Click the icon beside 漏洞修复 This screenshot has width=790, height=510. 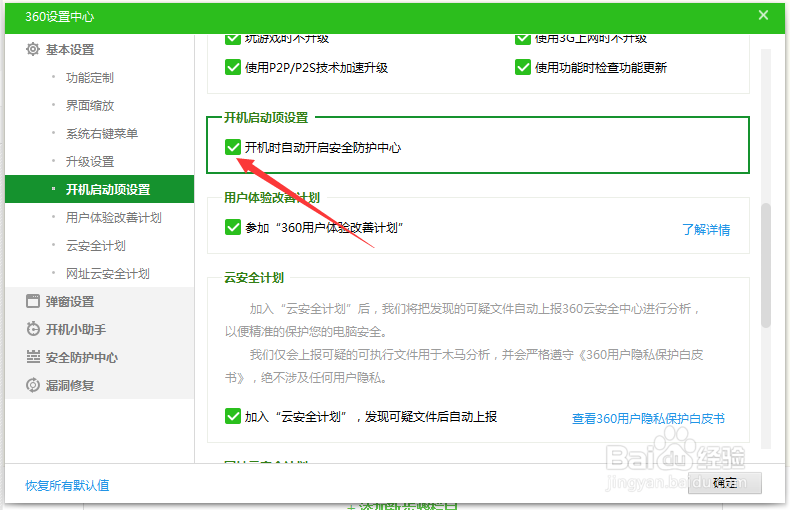coord(33,385)
